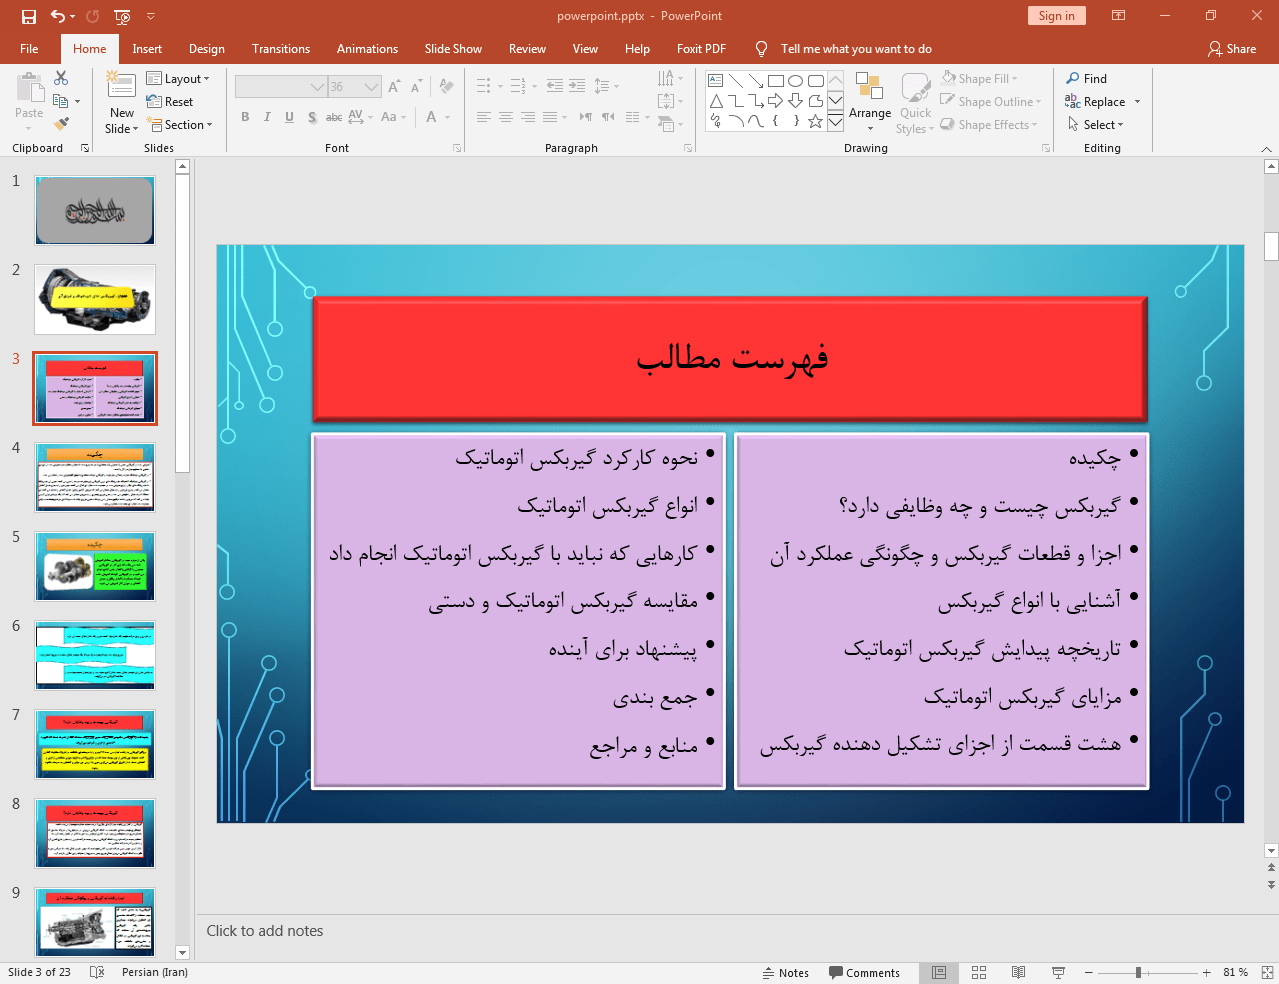Open Reading View from status bar
Viewport: 1279px width, 984px height.
1018,972
